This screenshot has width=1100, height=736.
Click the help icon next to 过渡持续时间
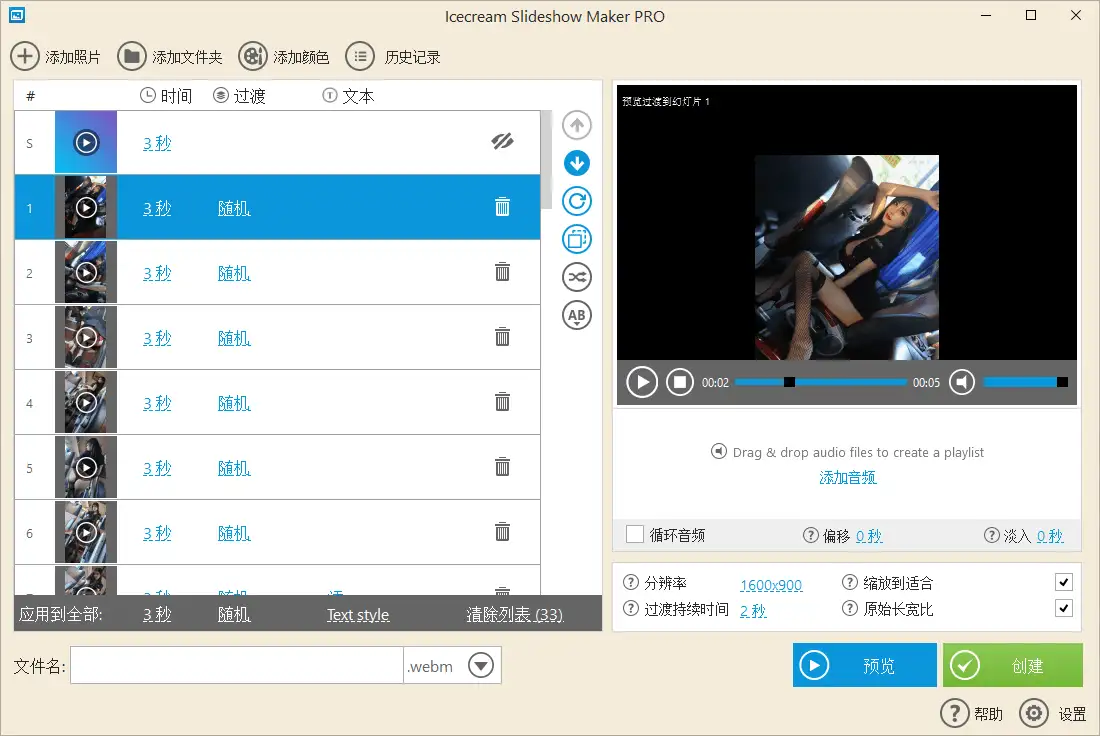[x=631, y=608]
